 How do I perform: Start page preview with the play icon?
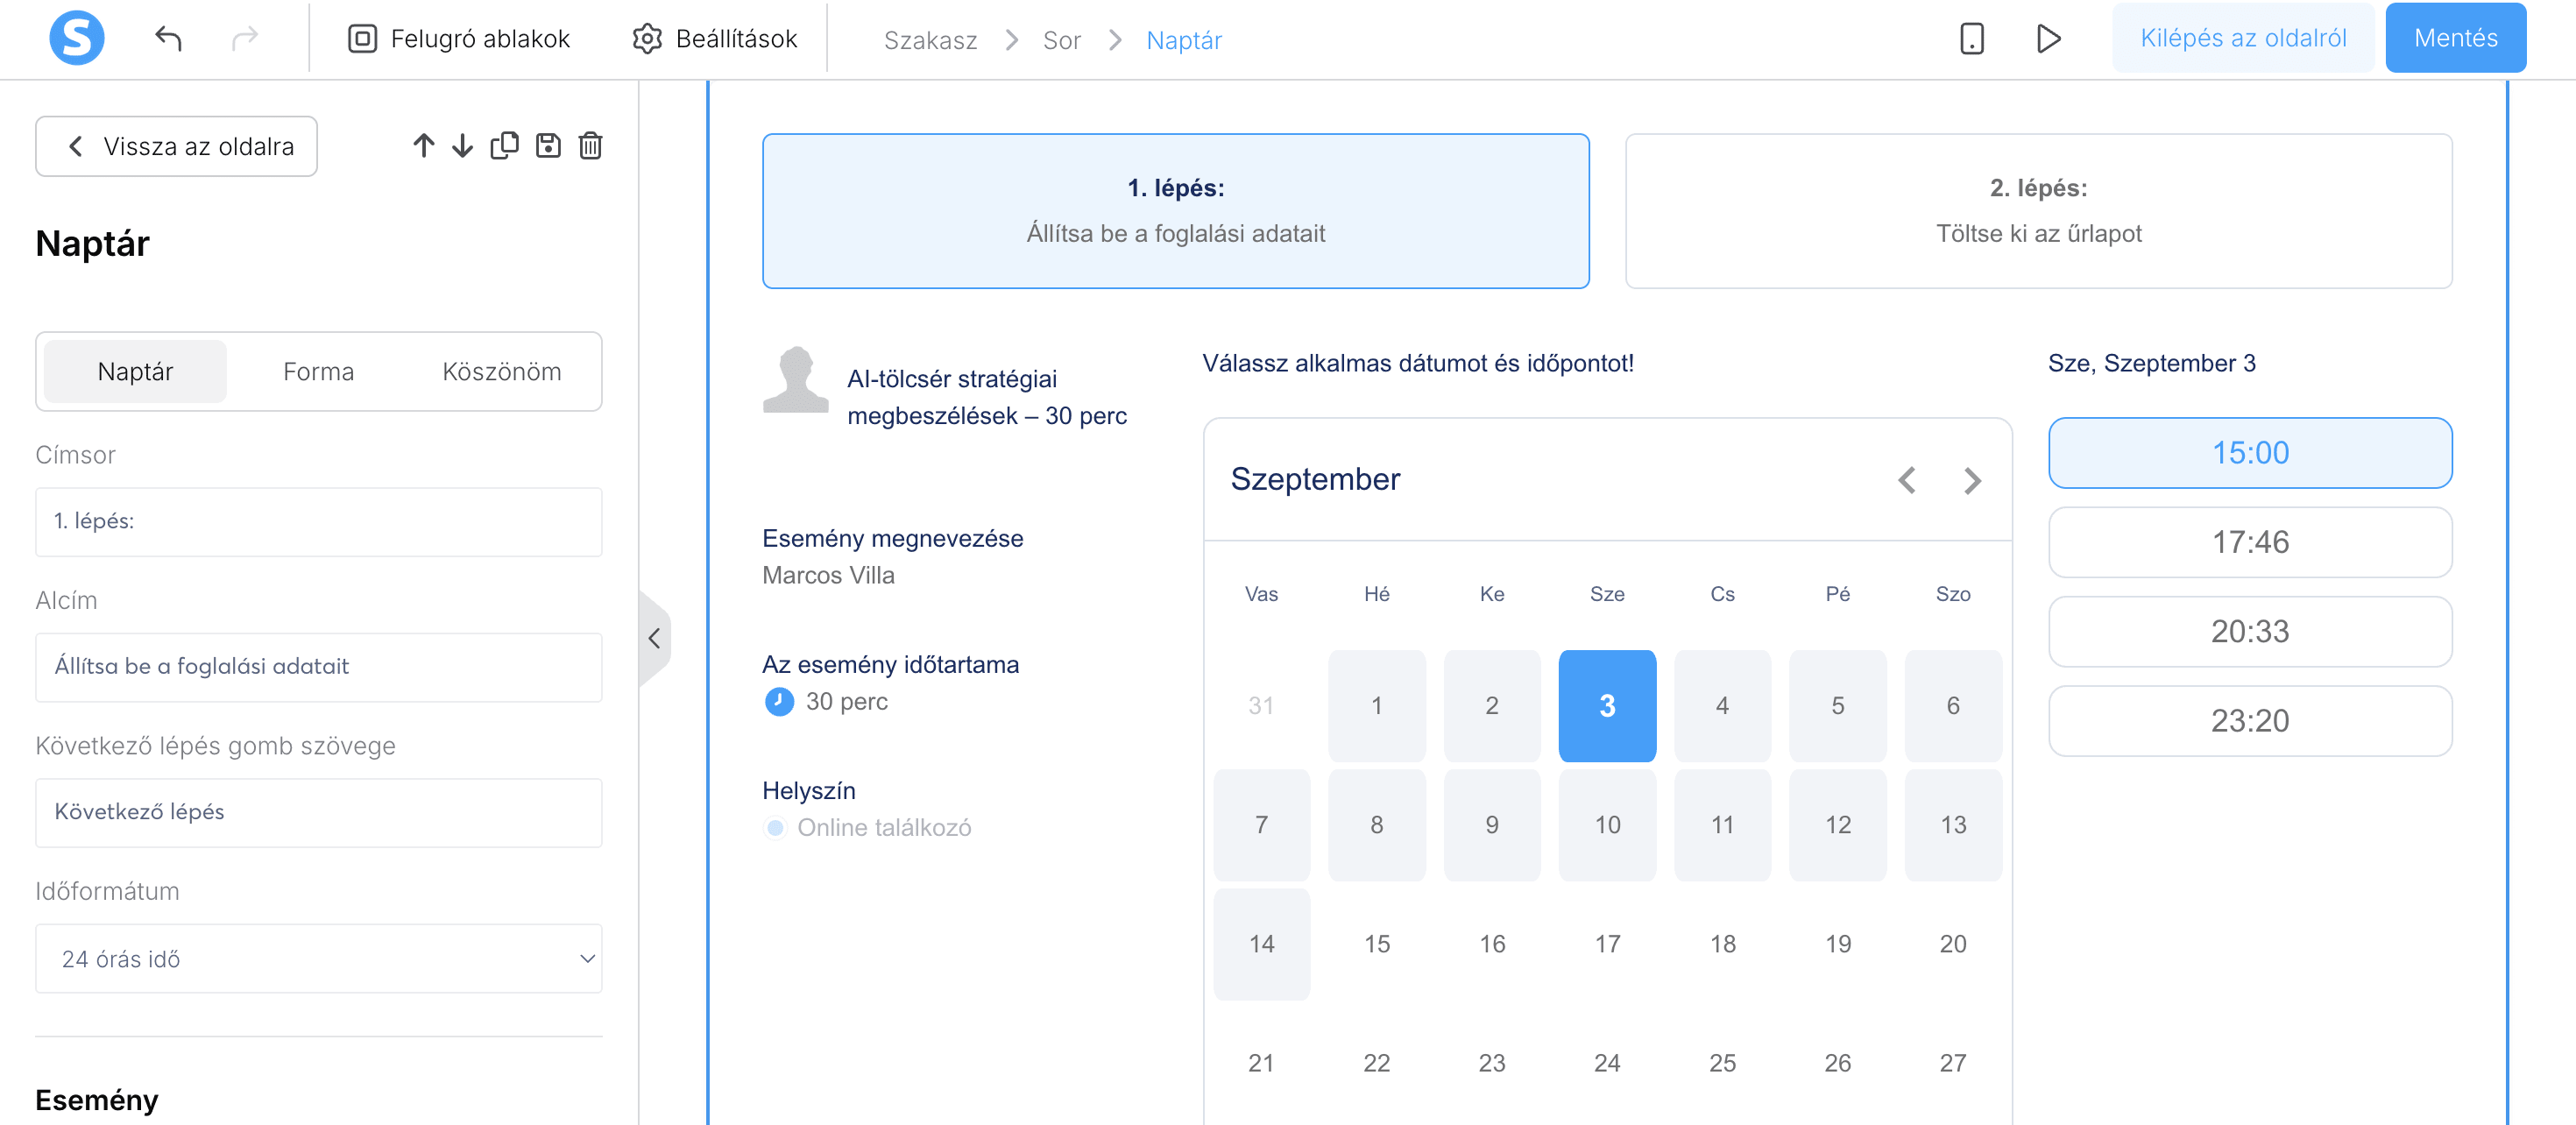2049,38
